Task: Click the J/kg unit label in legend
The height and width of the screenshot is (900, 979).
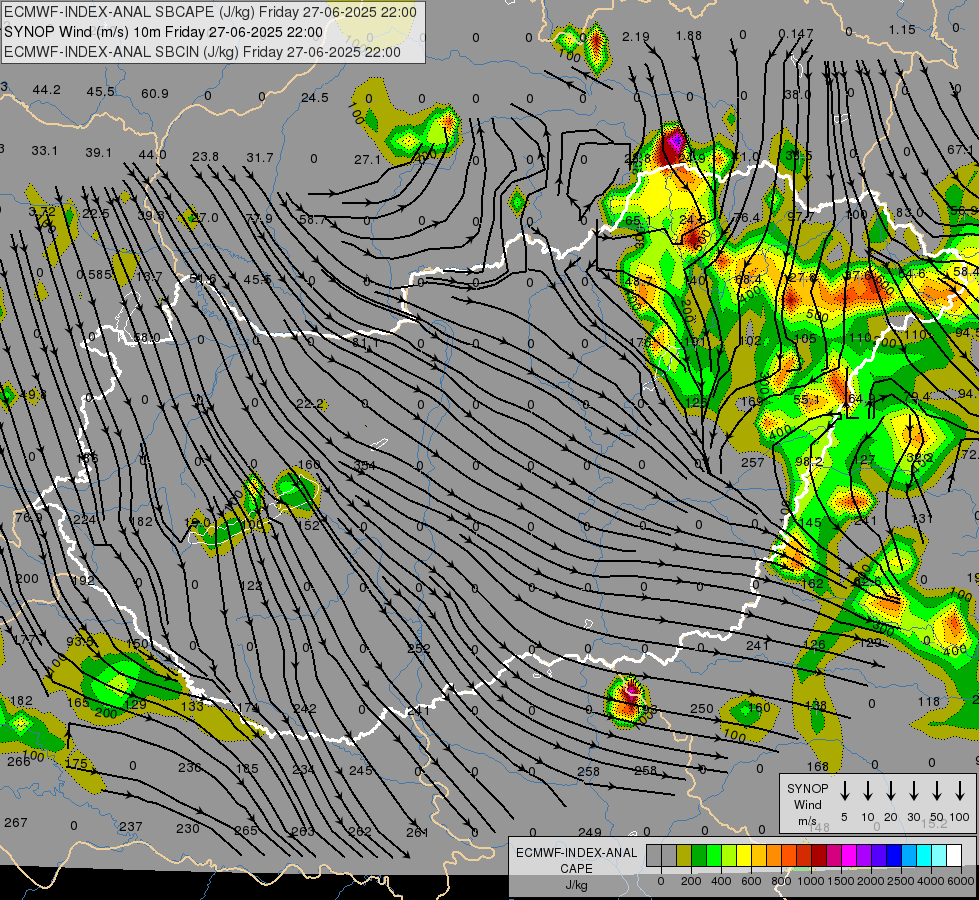Action: (576, 885)
